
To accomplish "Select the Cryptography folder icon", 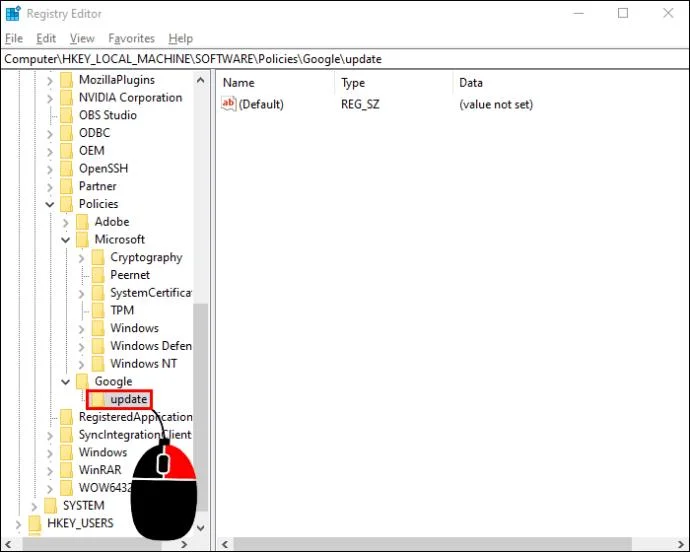I will point(98,258).
